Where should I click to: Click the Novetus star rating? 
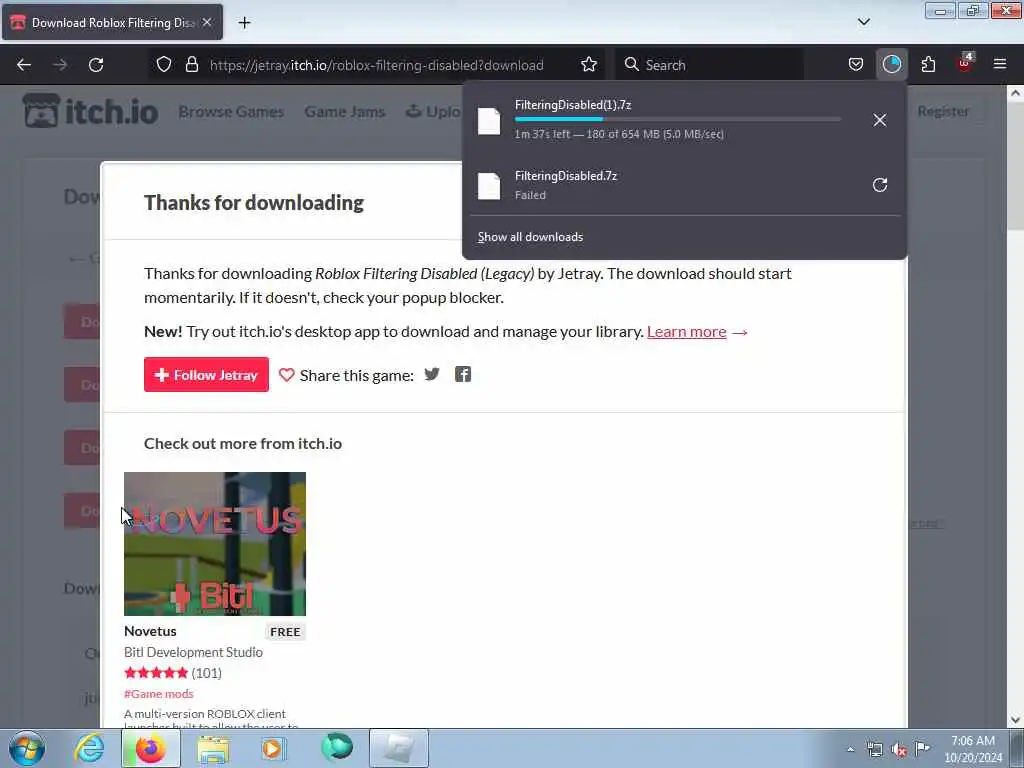coord(156,673)
